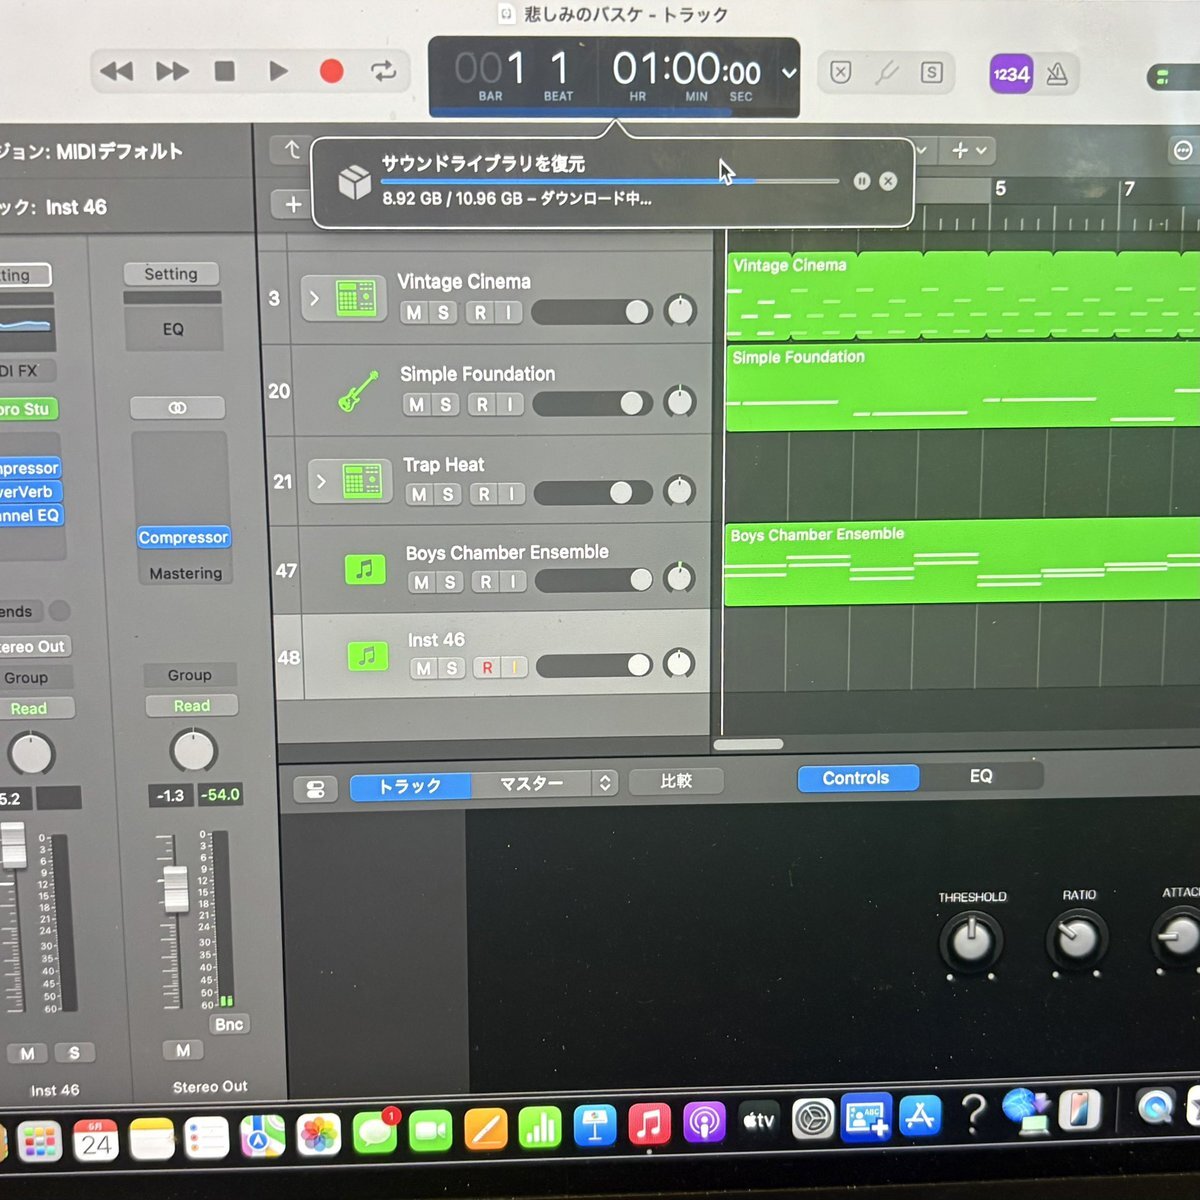Screen dimensions: 1200x1200
Task: Switch to the マスター tab
Action: (x=531, y=784)
